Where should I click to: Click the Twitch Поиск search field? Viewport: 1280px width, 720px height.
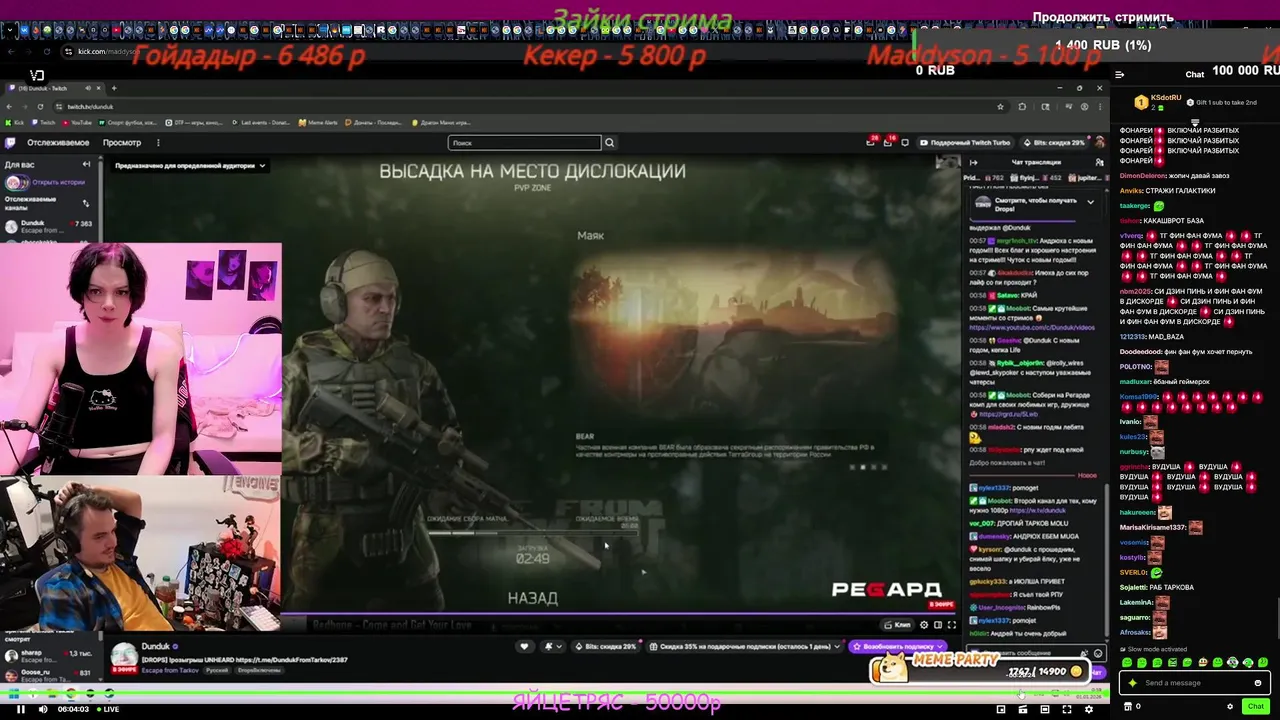tap(524, 143)
